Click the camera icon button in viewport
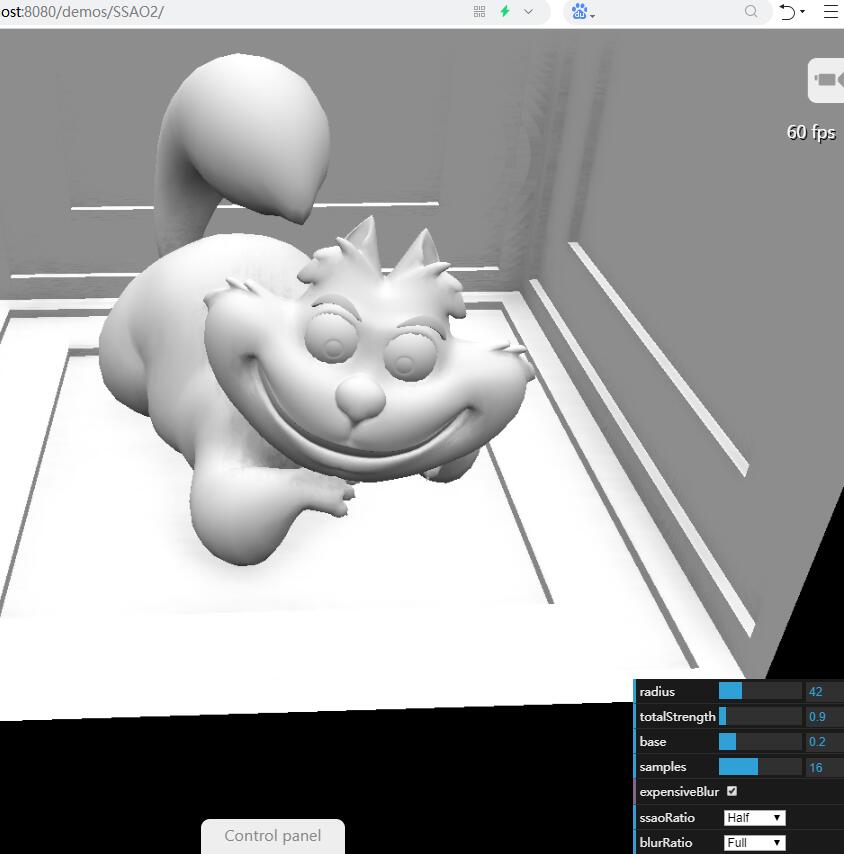844x854 pixels. 827,80
